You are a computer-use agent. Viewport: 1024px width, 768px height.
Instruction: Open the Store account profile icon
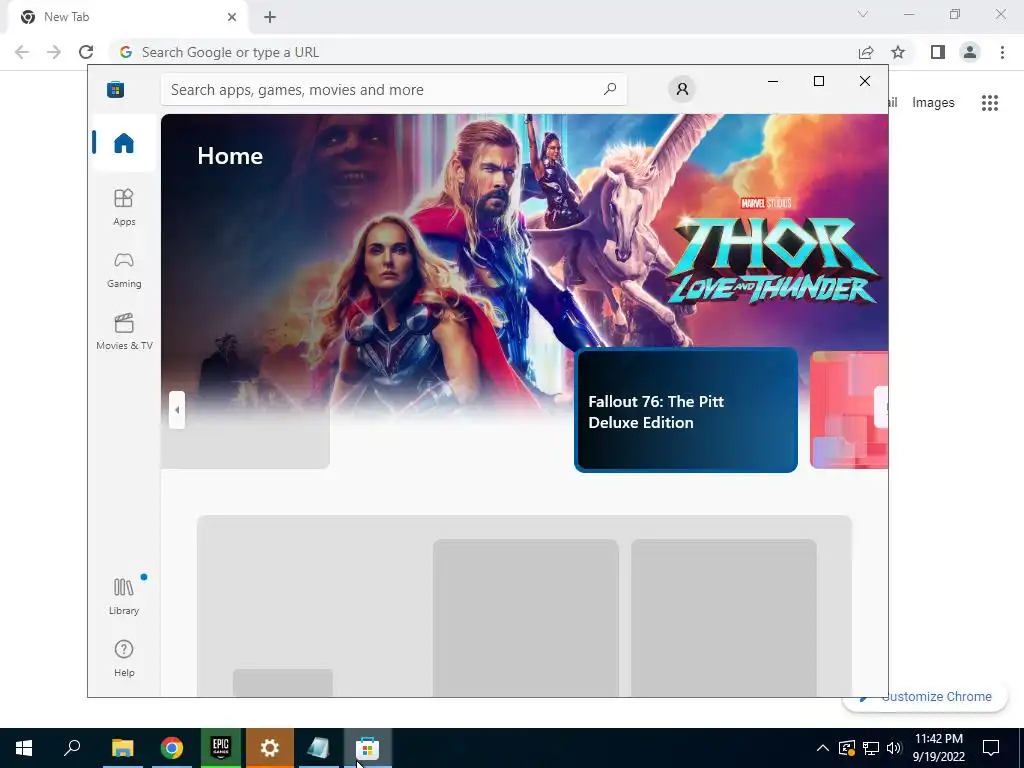682,89
